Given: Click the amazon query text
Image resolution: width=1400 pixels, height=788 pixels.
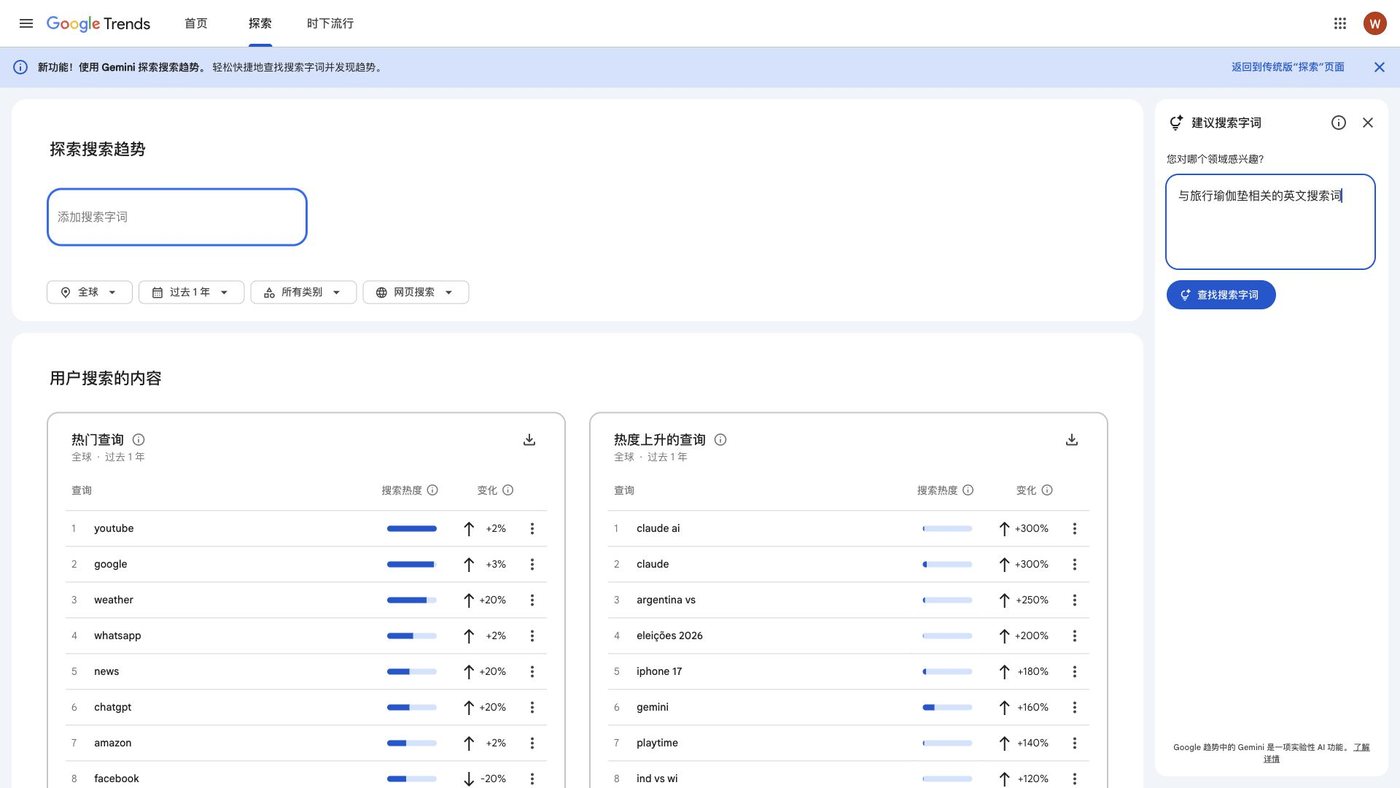Looking at the screenshot, I should click(x=113, y=743).
